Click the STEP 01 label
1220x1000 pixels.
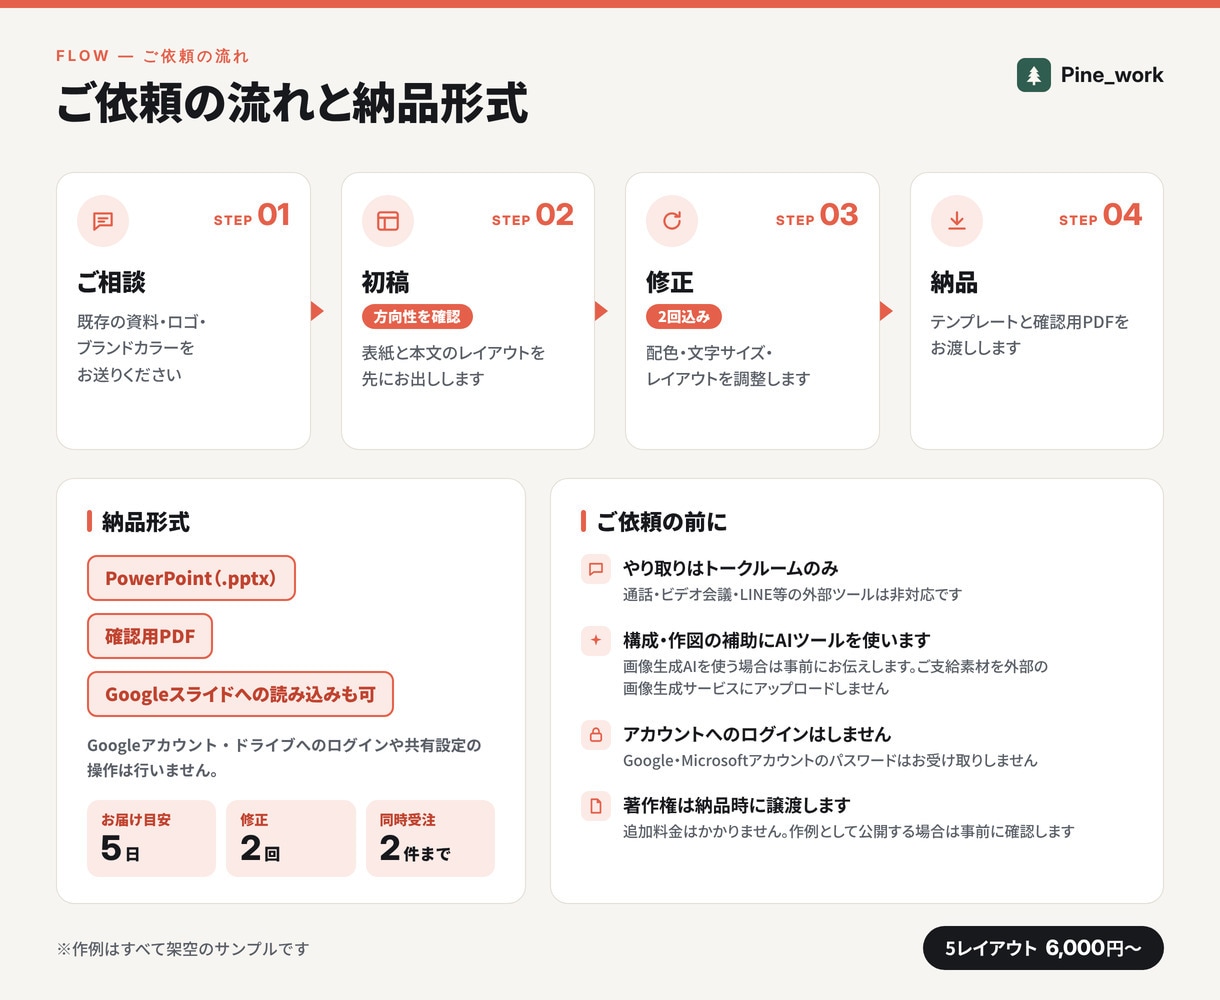coord(252,216)
